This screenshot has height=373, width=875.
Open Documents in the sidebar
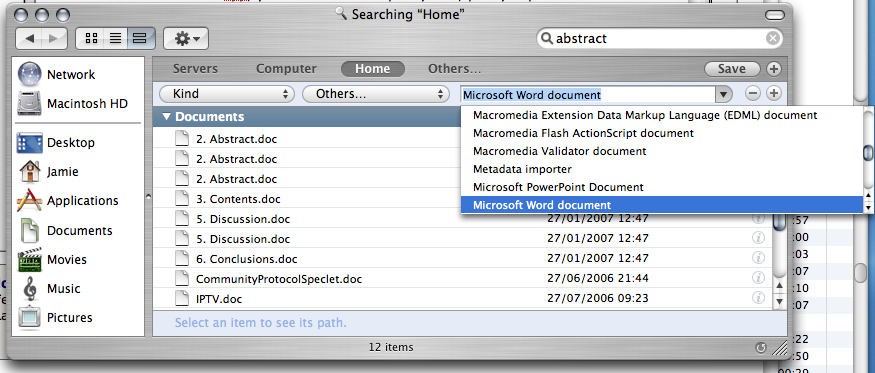[x=65, y=230]
